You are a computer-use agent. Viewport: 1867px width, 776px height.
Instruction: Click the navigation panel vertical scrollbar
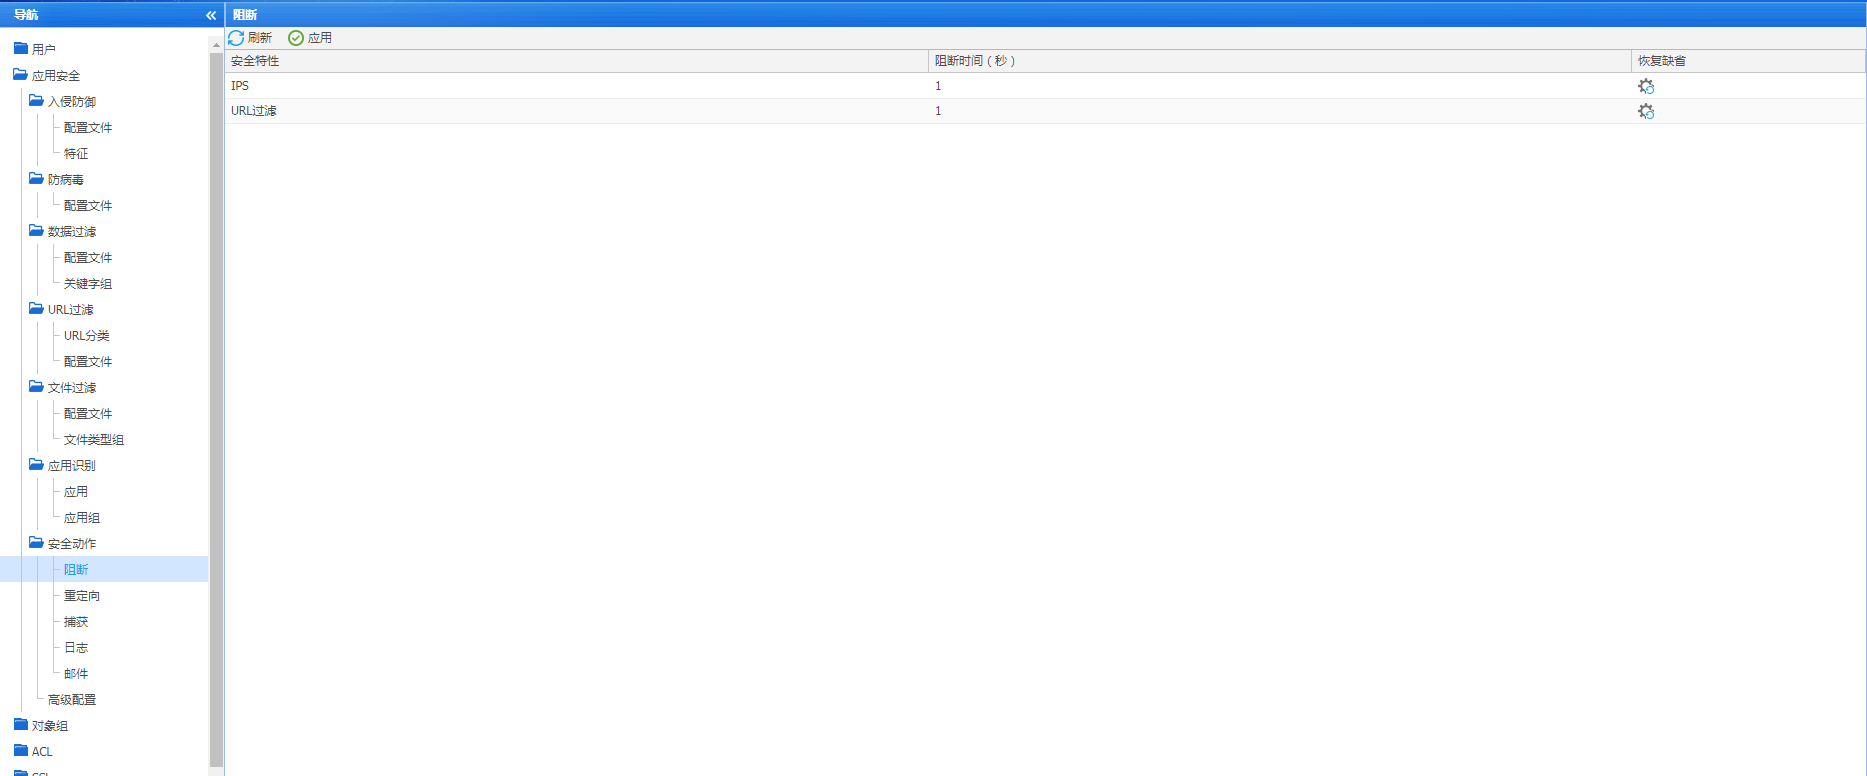pyautogui.click(x=216, y=410)
